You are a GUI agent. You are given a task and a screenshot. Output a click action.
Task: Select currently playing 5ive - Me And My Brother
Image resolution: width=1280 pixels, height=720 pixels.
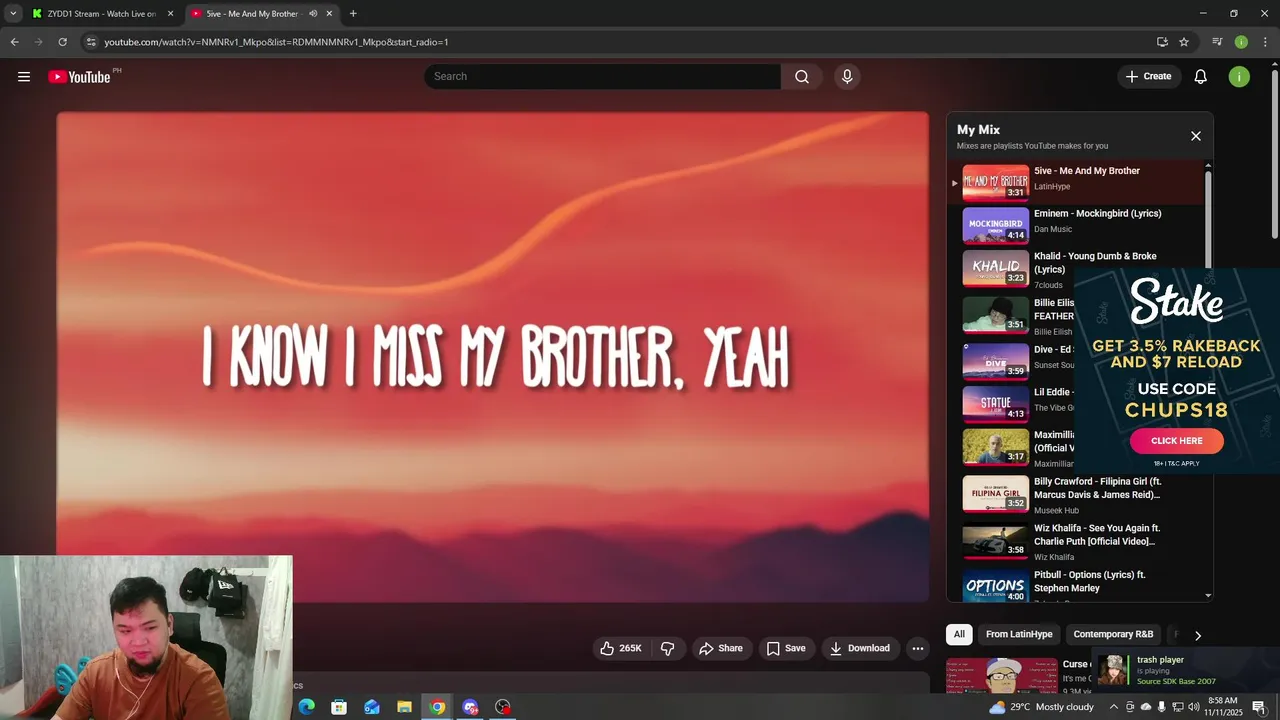click(1078, 182)
